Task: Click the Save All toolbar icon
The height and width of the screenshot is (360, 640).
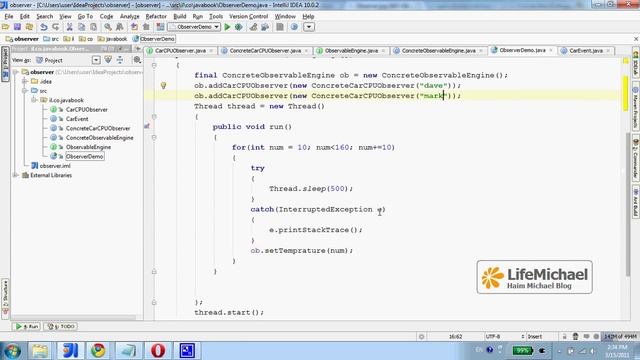Action: pos(17,27)
